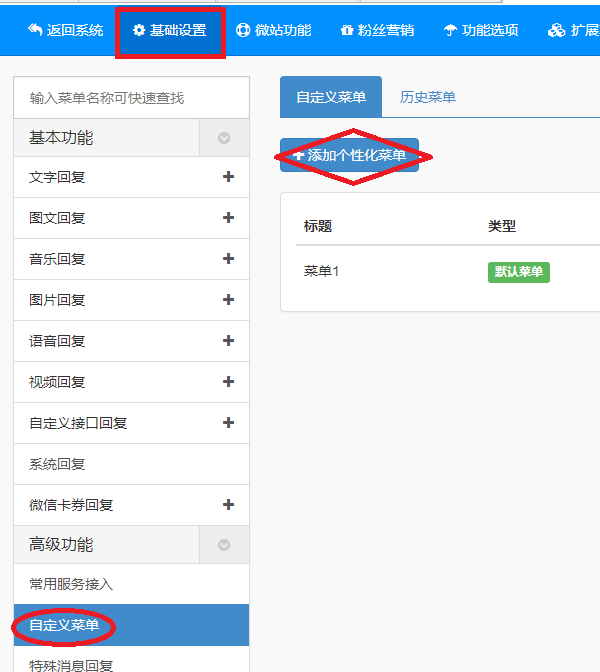Switch to the 历史菜单 tab

pos(428,97)
